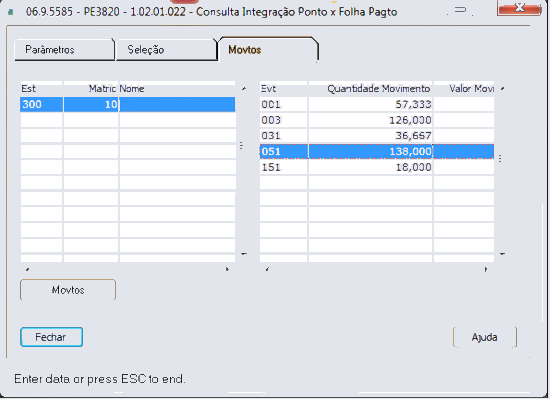
Task: Close the dialog with Fechar
Action: pyautogui.click(x=52, y=337)
